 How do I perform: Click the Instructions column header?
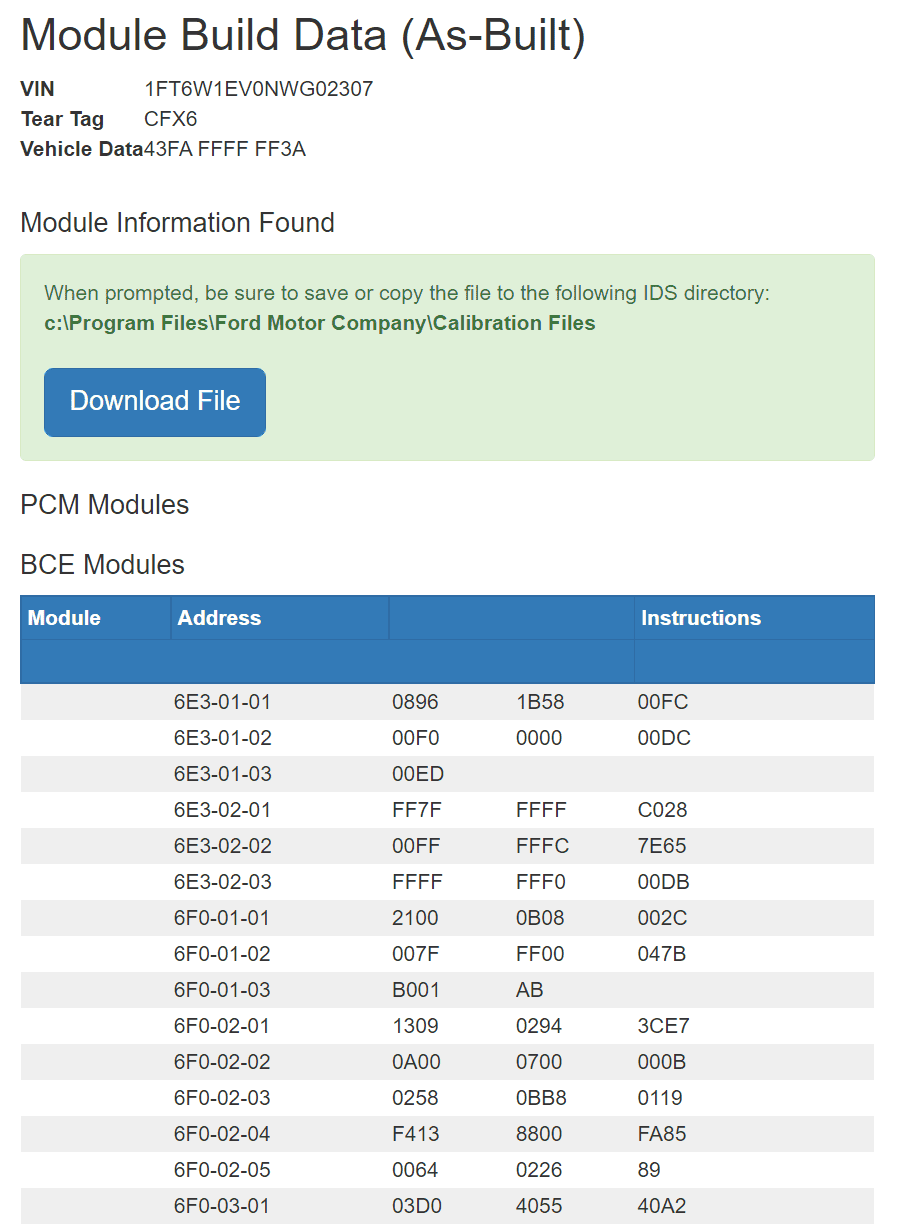[x=701, y=617]
